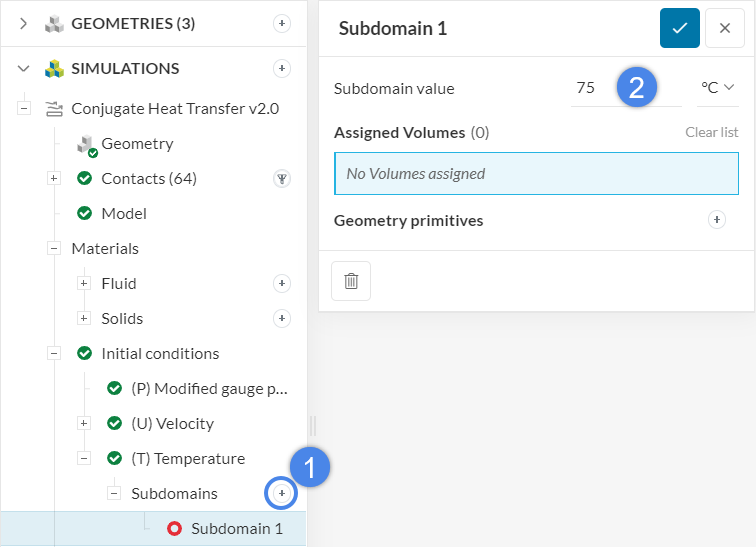Screen dimensions: 756x547
Task: Expand the Contacts tree node
Action: [x=54, y=178]
